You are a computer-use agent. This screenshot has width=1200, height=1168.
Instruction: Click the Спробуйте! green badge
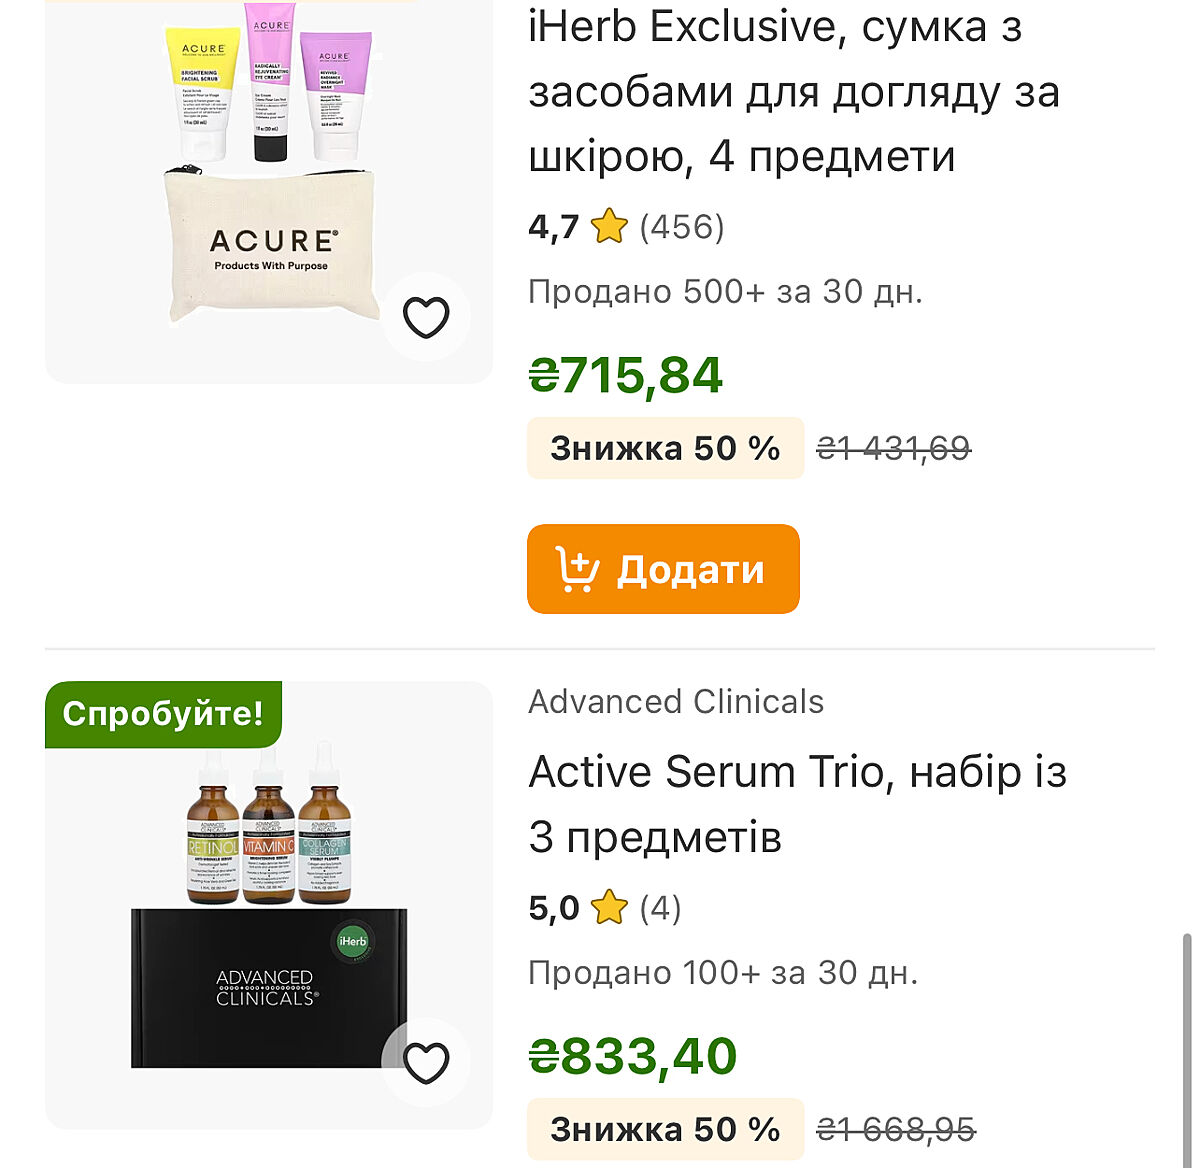163,714
